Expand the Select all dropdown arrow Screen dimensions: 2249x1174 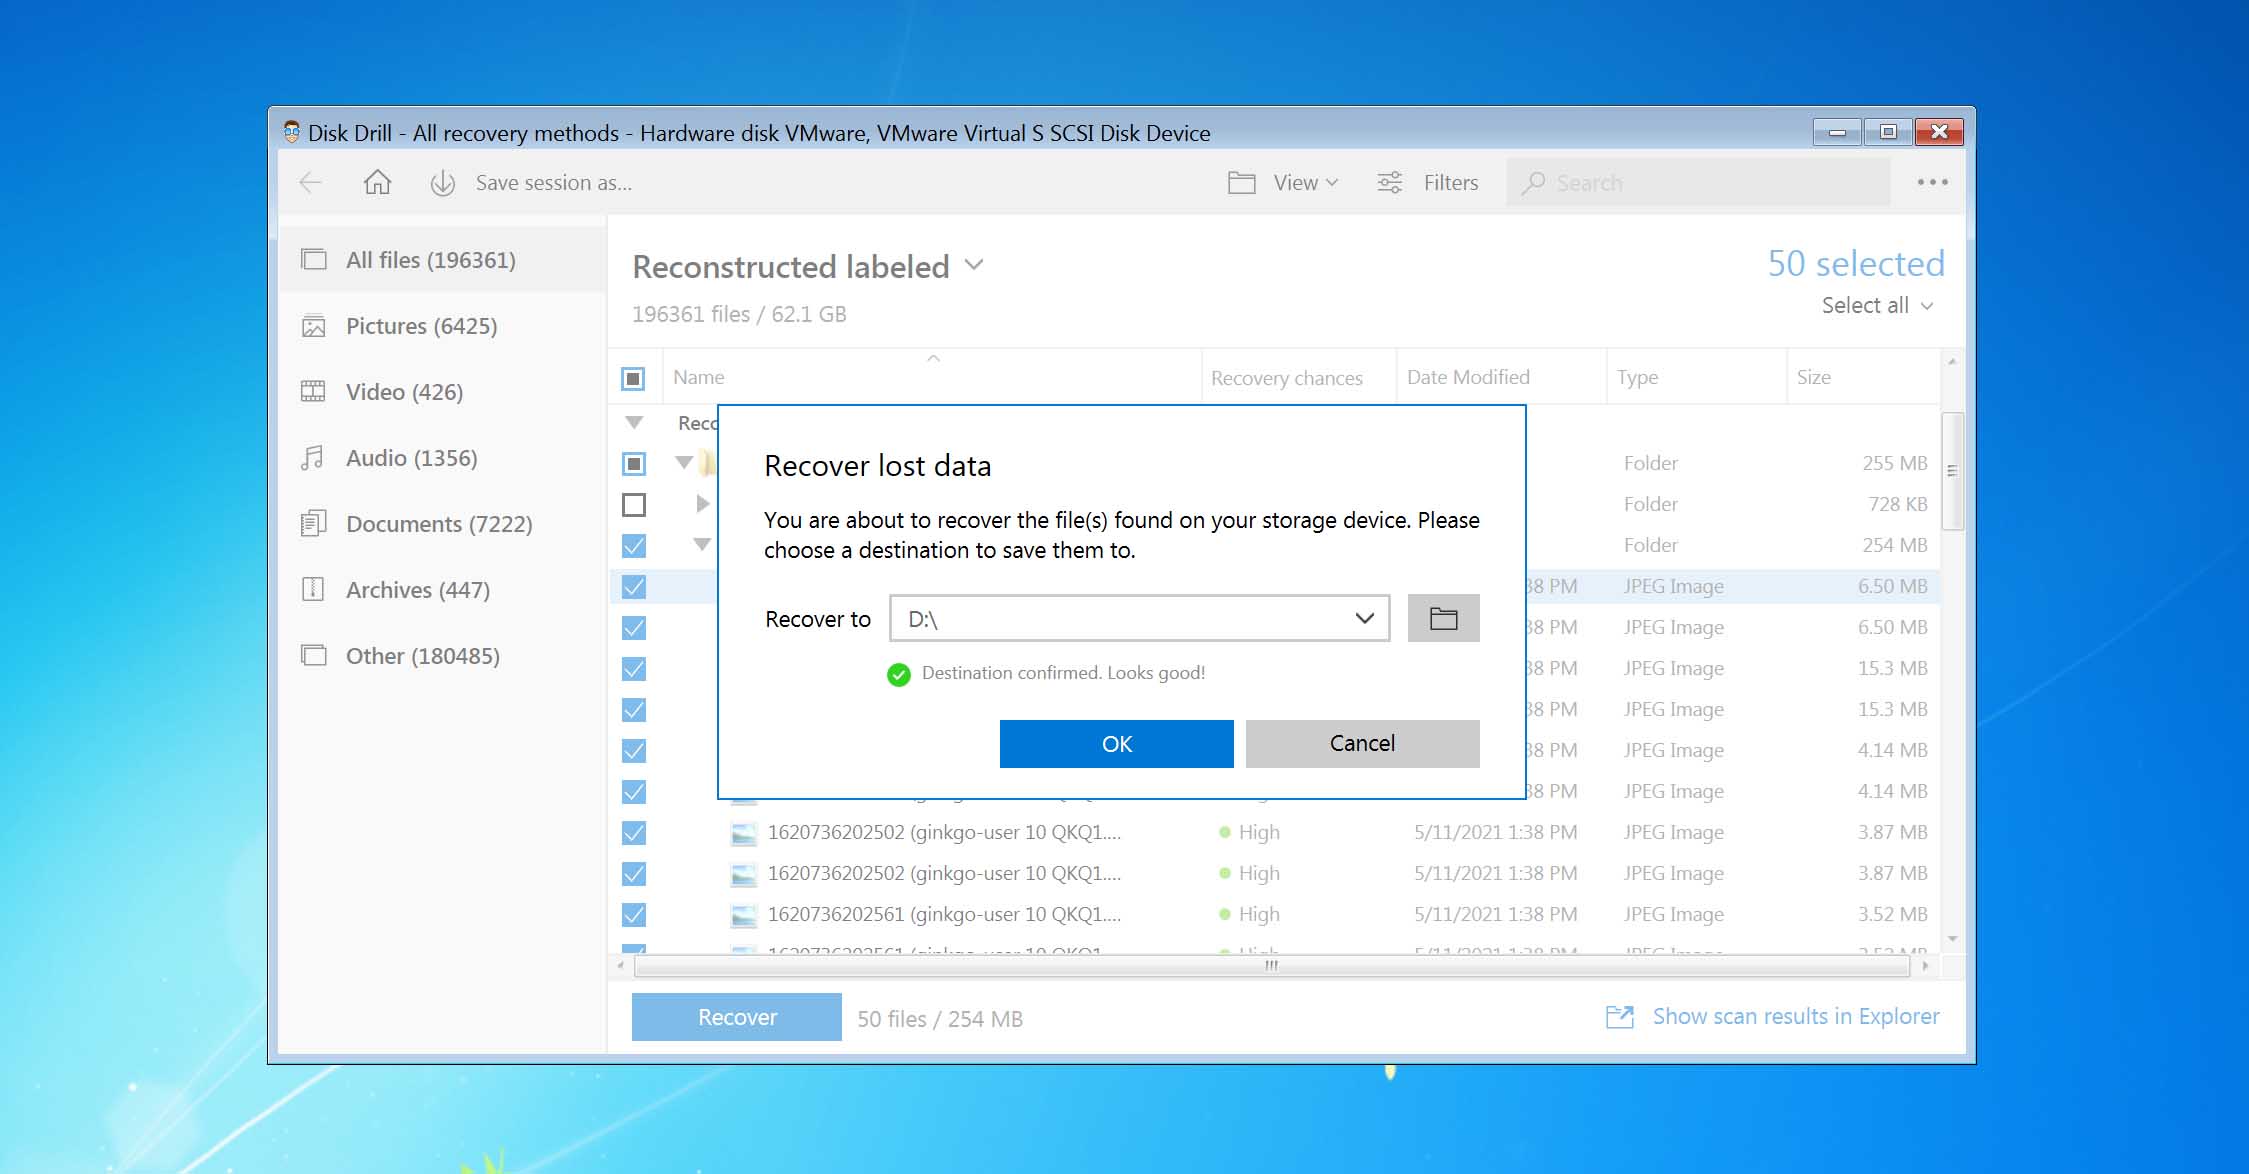pos(1928,307)
